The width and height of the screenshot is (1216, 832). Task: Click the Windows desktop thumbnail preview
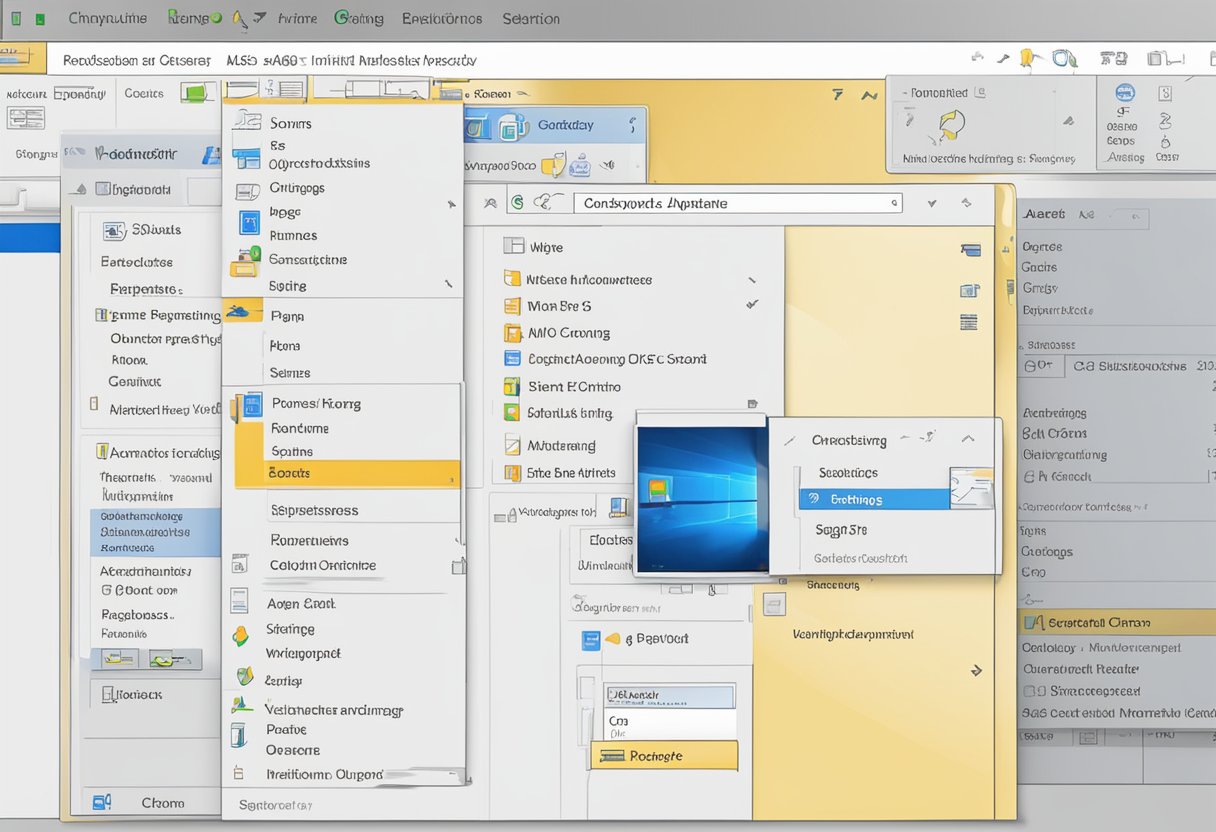pos(701,498)
